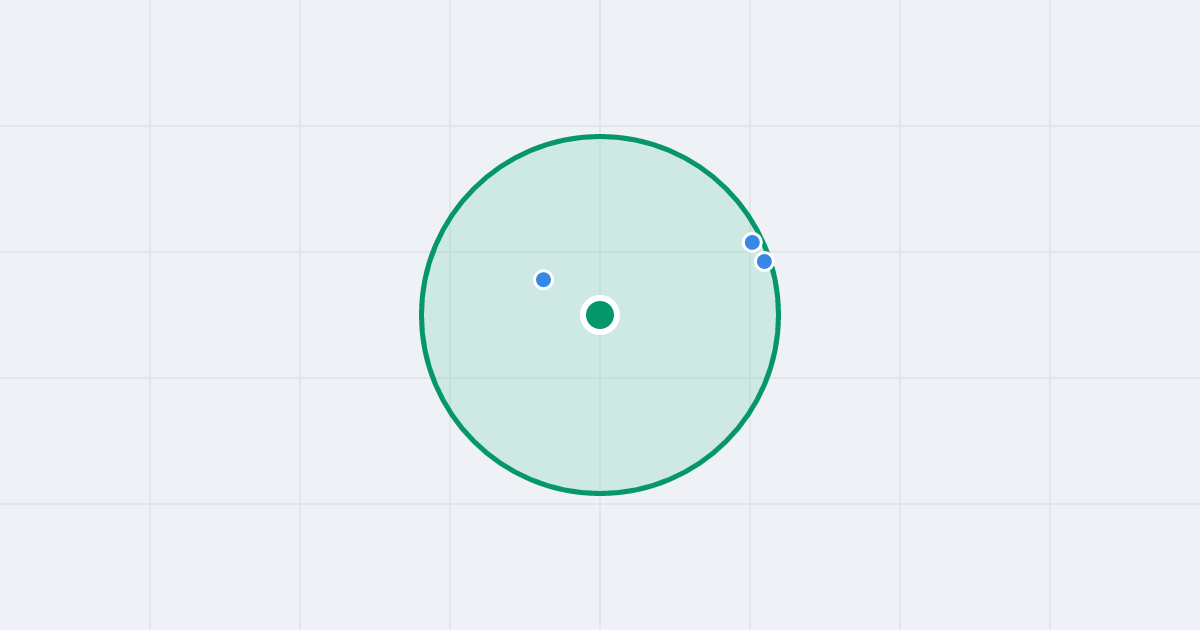Select the lower blue dot on circle's right edge
The height and width of the screenshot is (630, 1200).
[x=764, y=261]
